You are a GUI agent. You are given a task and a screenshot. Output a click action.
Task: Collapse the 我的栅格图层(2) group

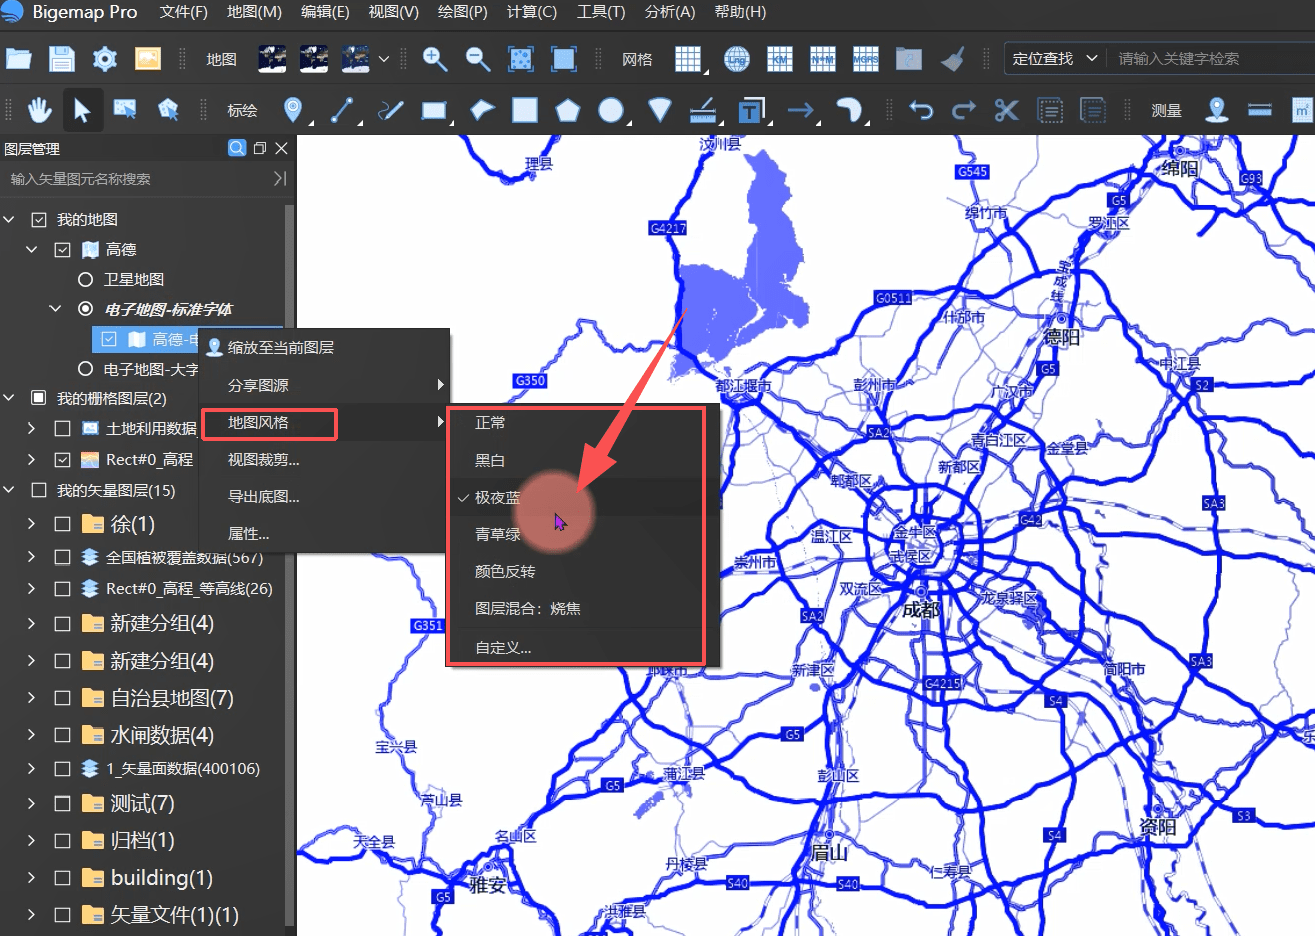[x=9, y=398]
